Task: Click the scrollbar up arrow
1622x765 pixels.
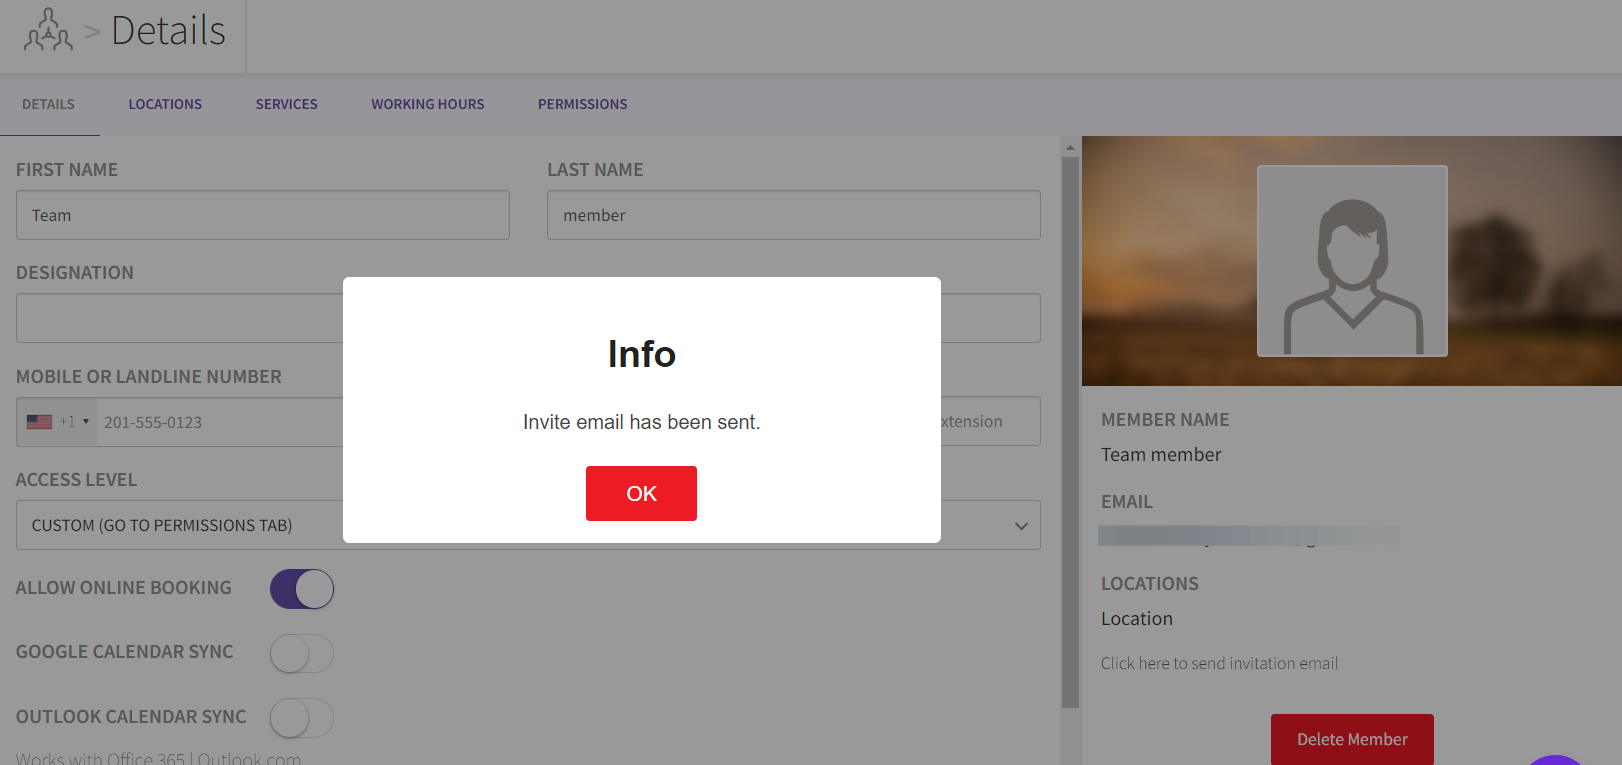Action: point(1070,147)
